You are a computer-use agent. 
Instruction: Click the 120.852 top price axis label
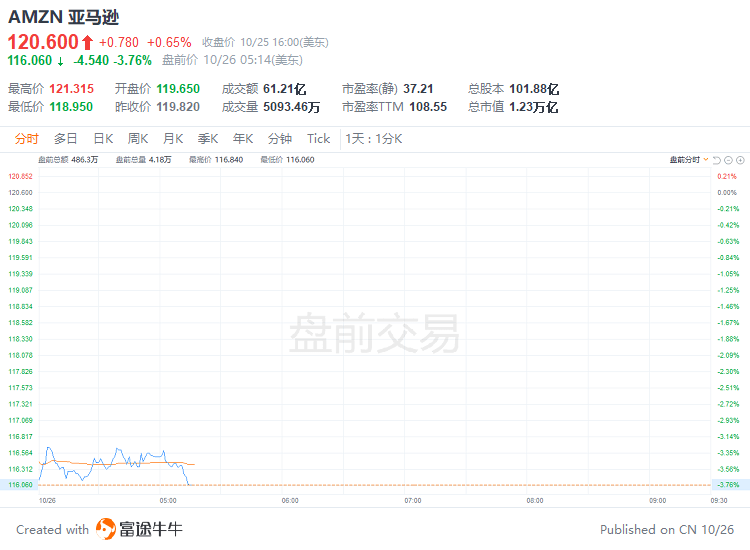point(21,176)
